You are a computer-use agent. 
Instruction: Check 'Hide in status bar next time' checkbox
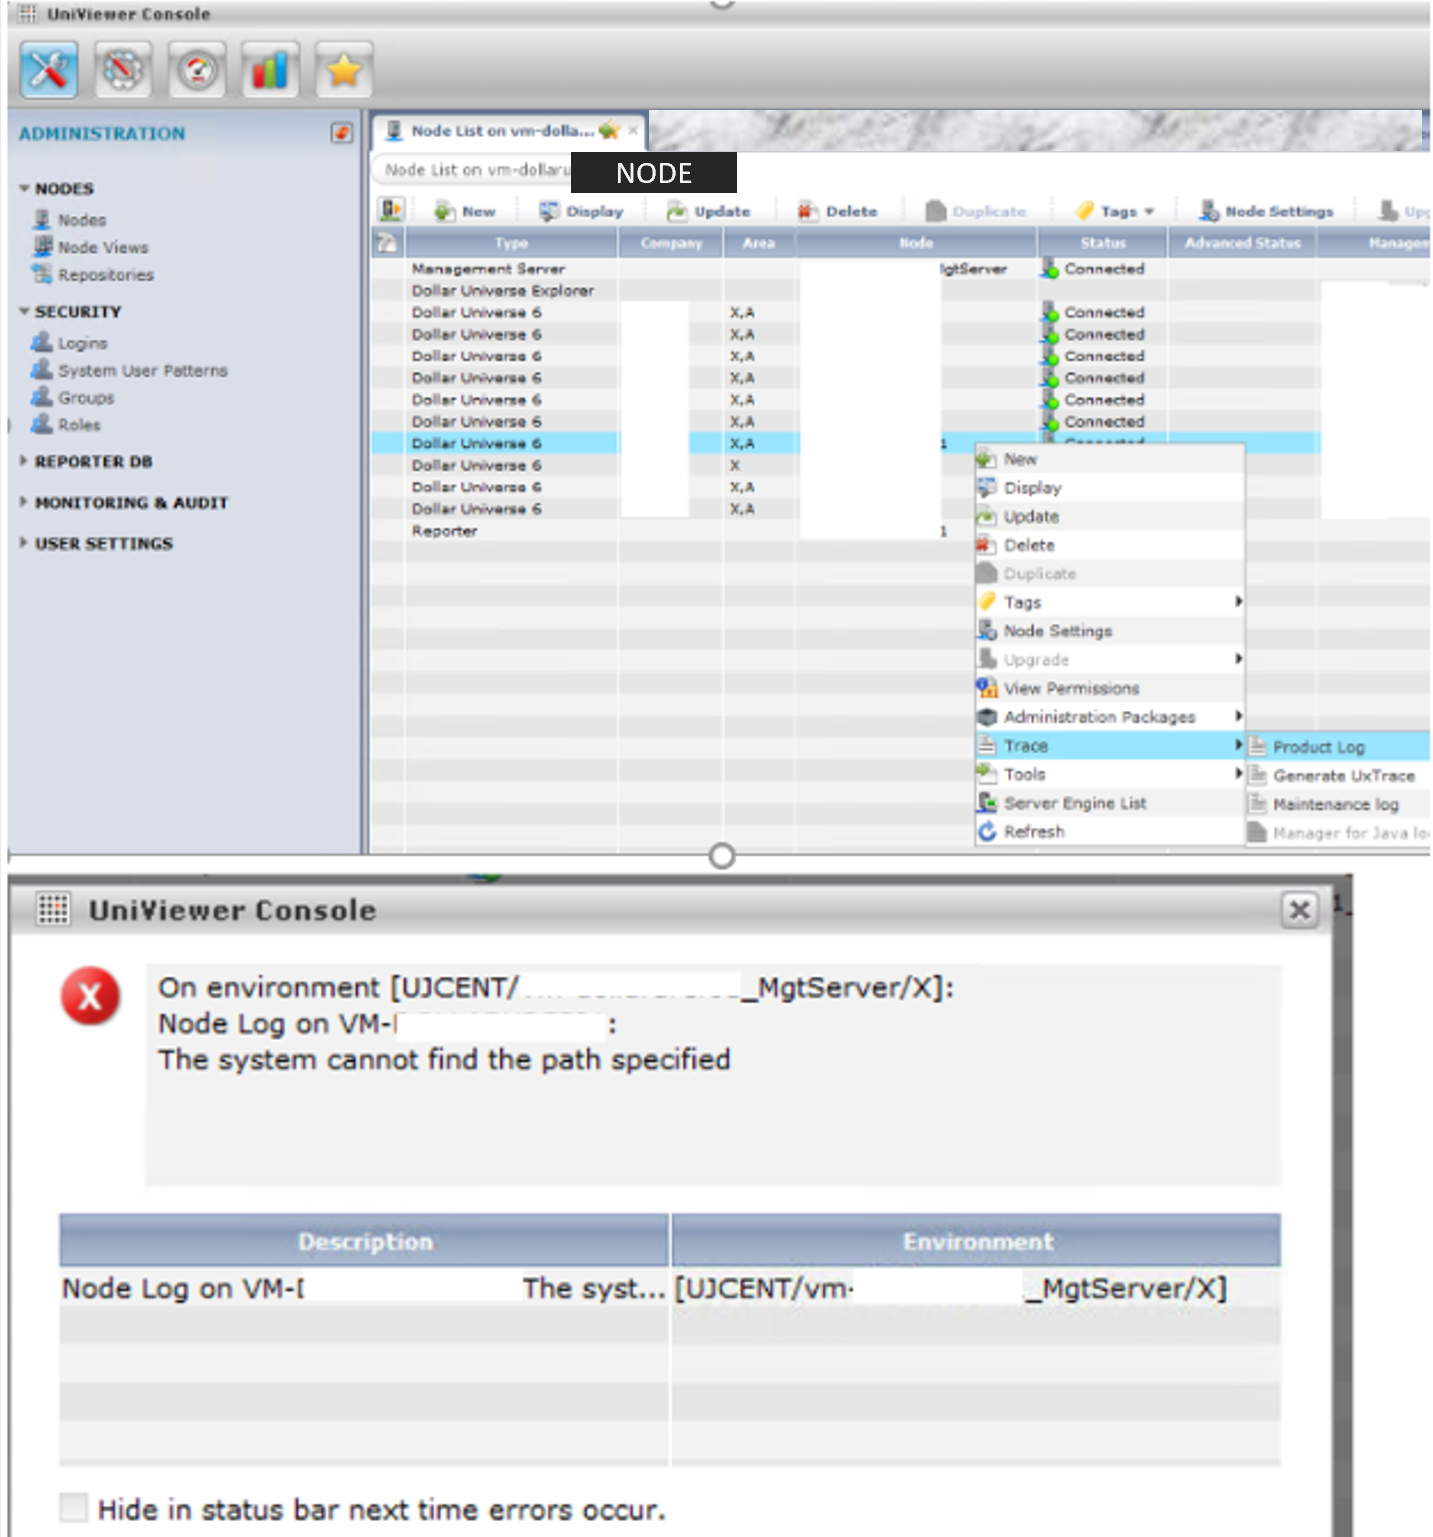coord(74,1508)
